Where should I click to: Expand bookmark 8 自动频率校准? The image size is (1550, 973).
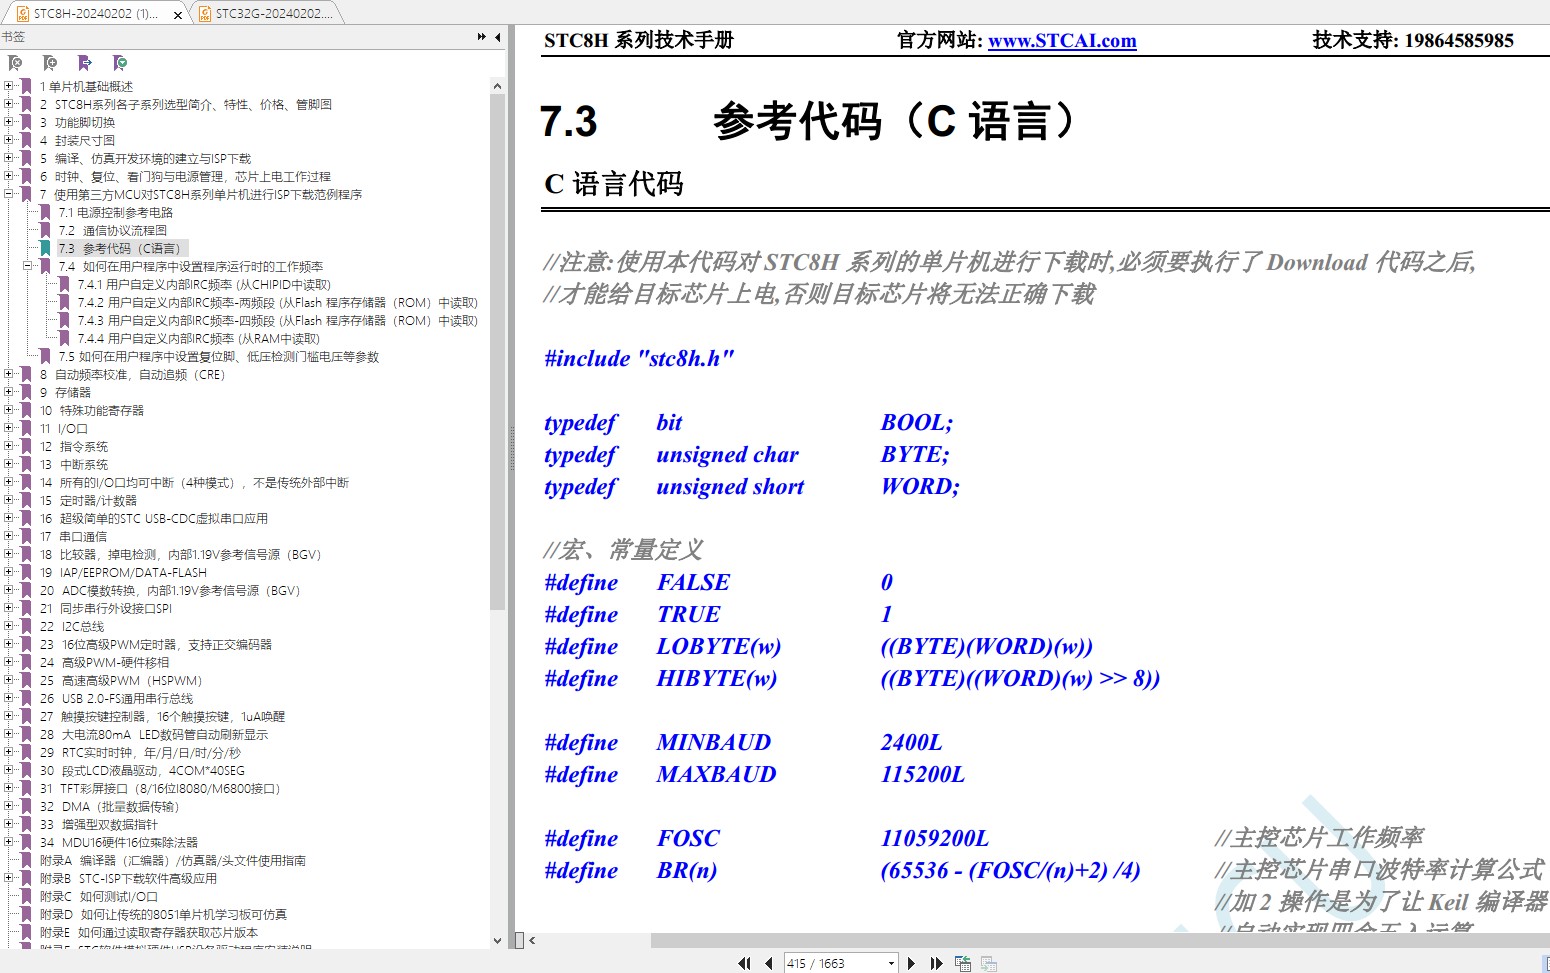click(x=9, y=374)
